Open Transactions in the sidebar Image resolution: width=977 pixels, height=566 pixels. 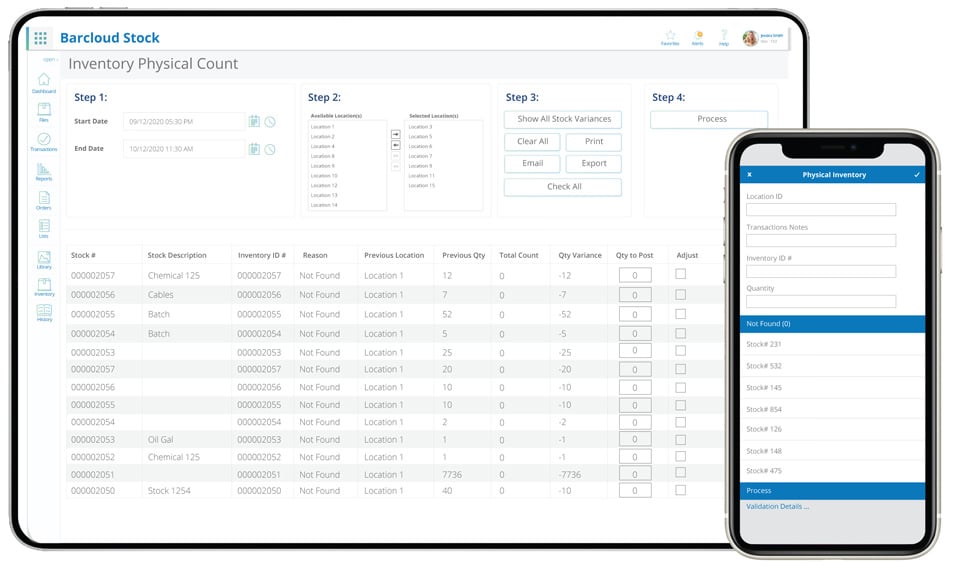[x=44, y=142]
